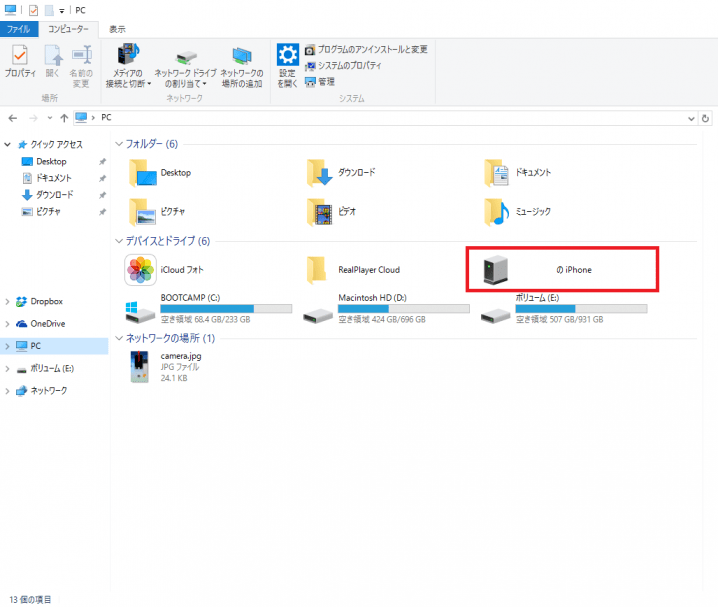This screenshot has height=607, width=718.
Task: Open メディアの接続と切断 media menu
Action: tap(128, 65)
